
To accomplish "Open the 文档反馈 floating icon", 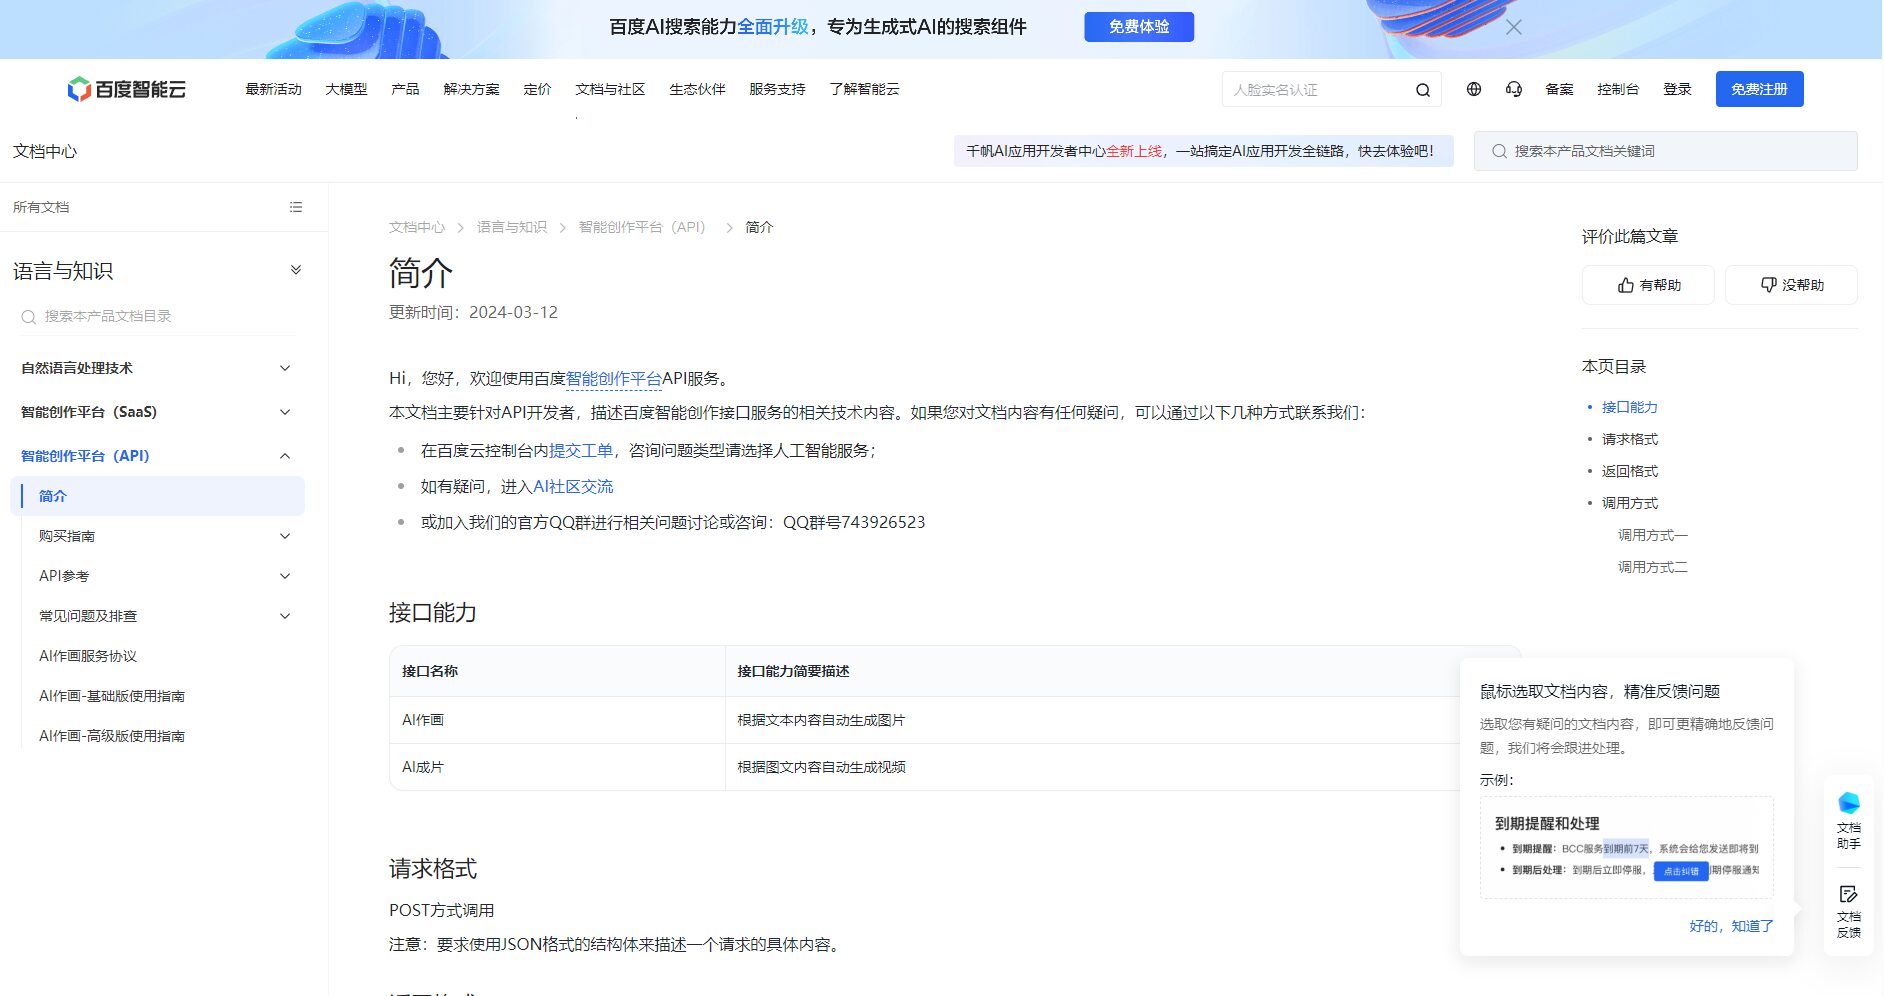I will click(1849, 911).
